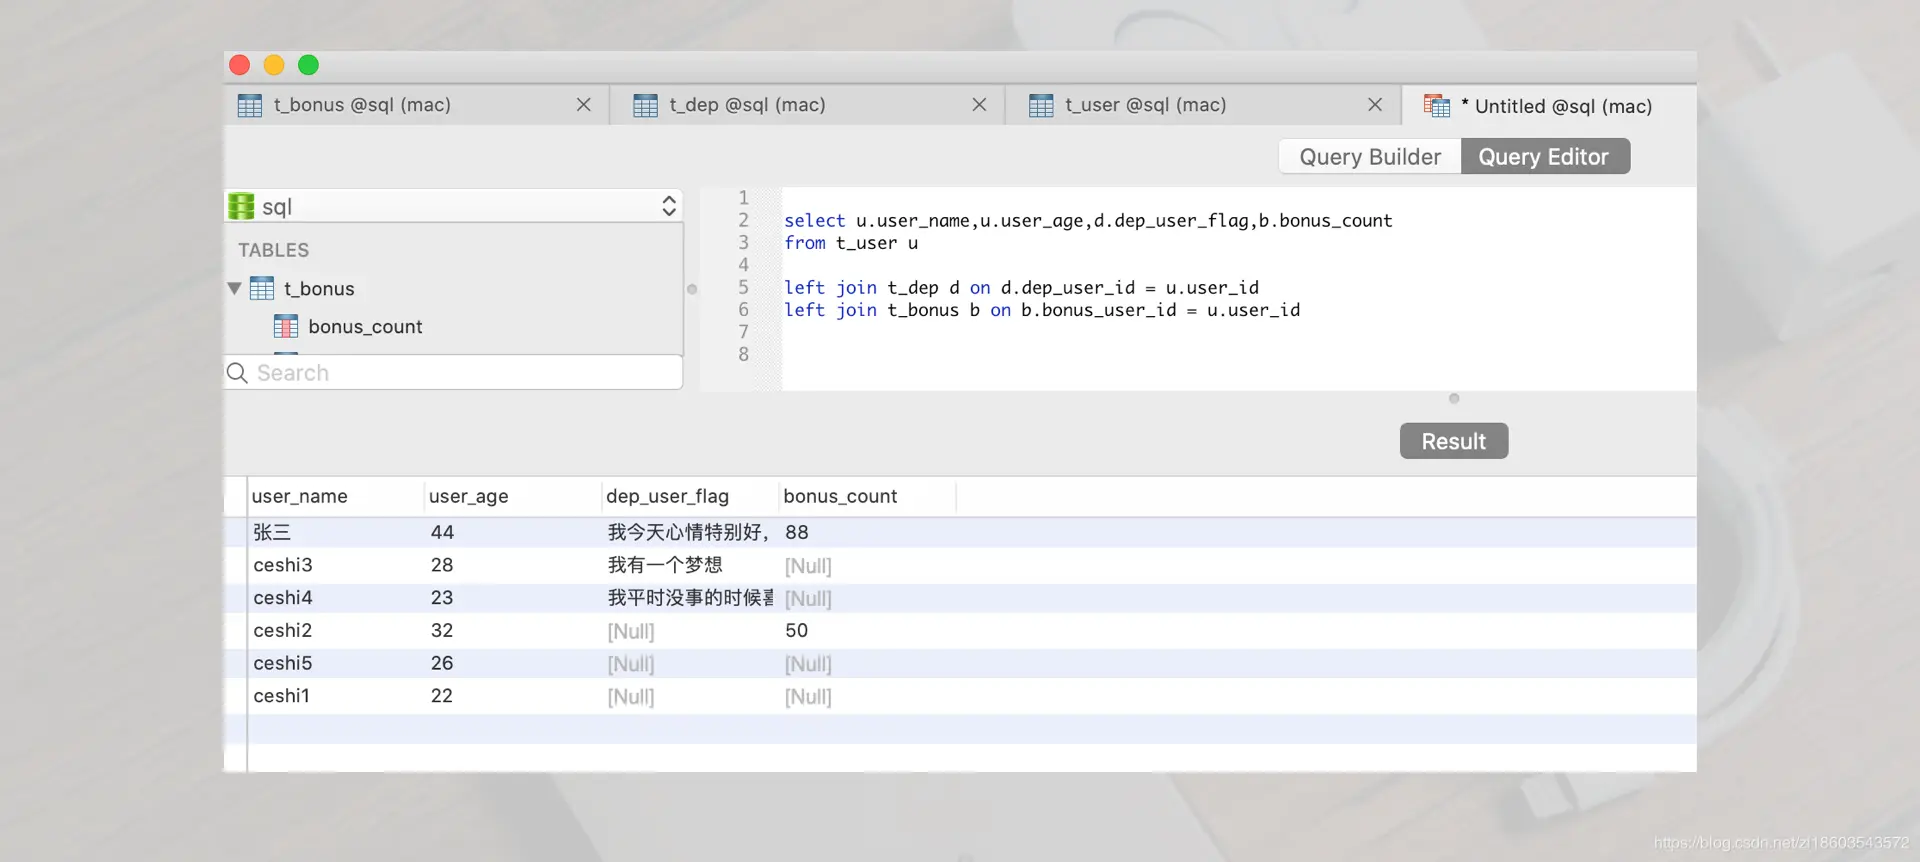Switch to Query Builder mode

[1370, 157]
